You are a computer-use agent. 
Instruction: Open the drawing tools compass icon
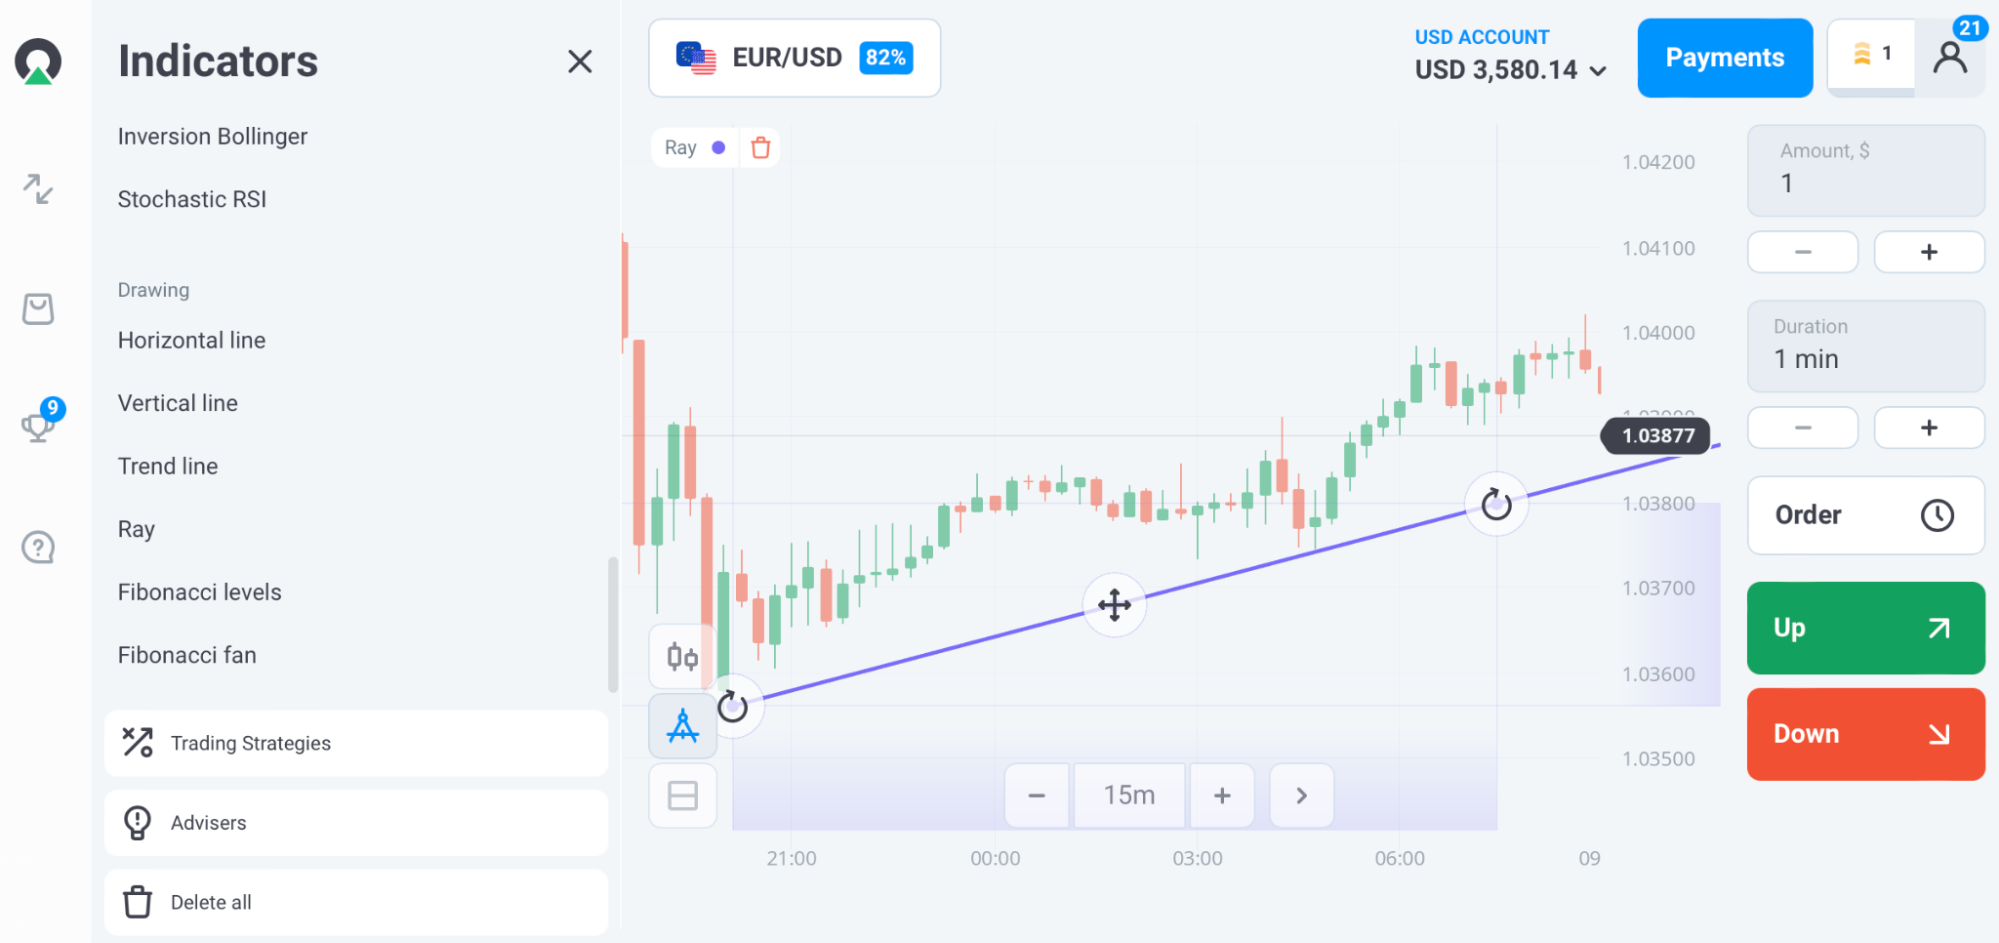pos(683,726)
